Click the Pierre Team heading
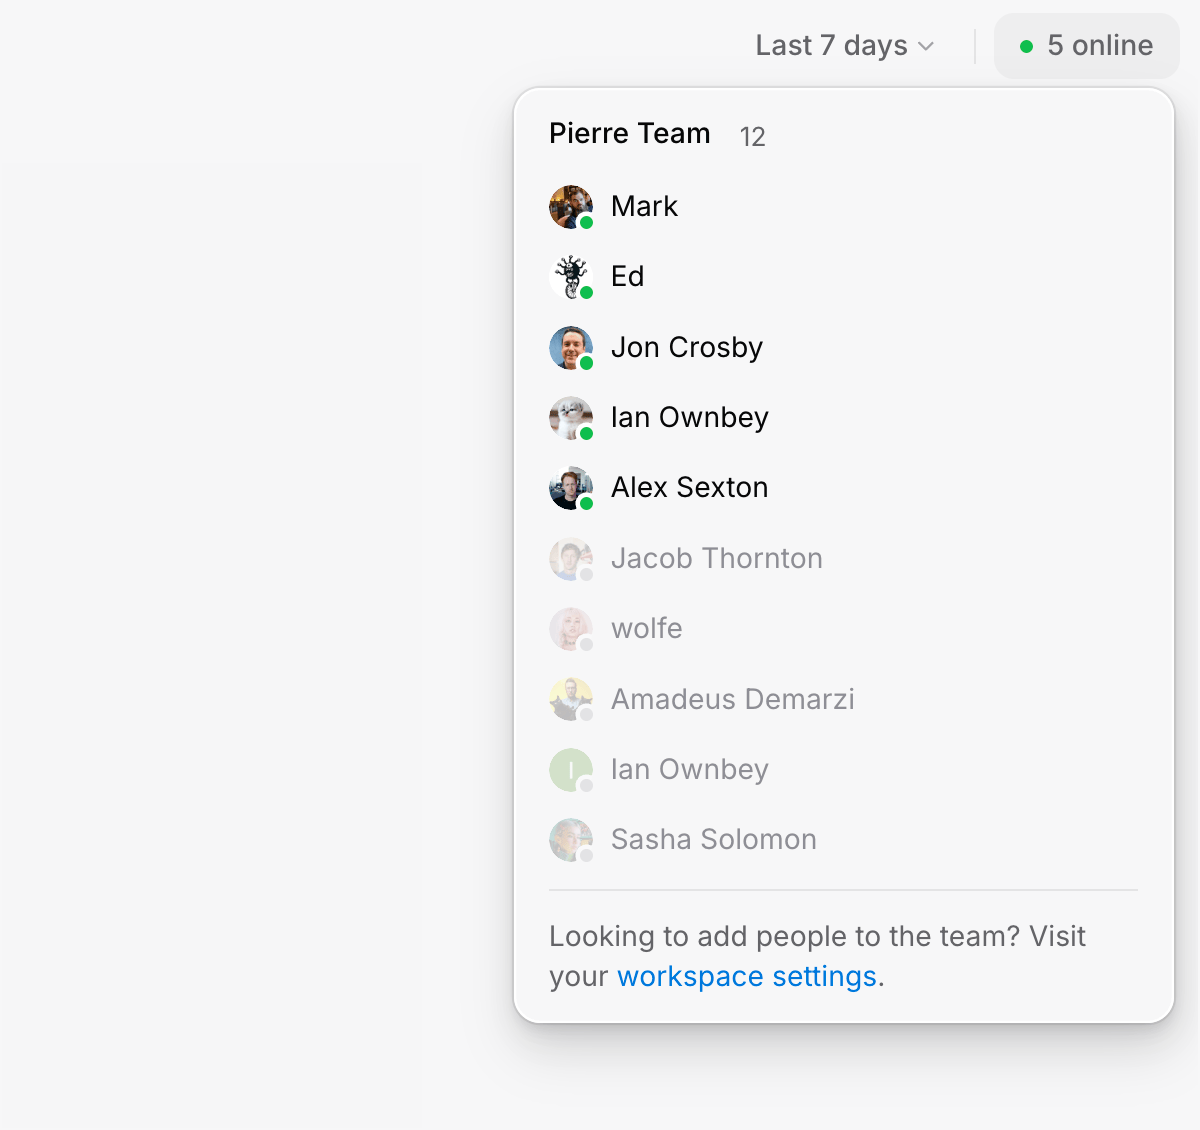Viewport: 1200px width, 1130px height. (x=630, y=134)
